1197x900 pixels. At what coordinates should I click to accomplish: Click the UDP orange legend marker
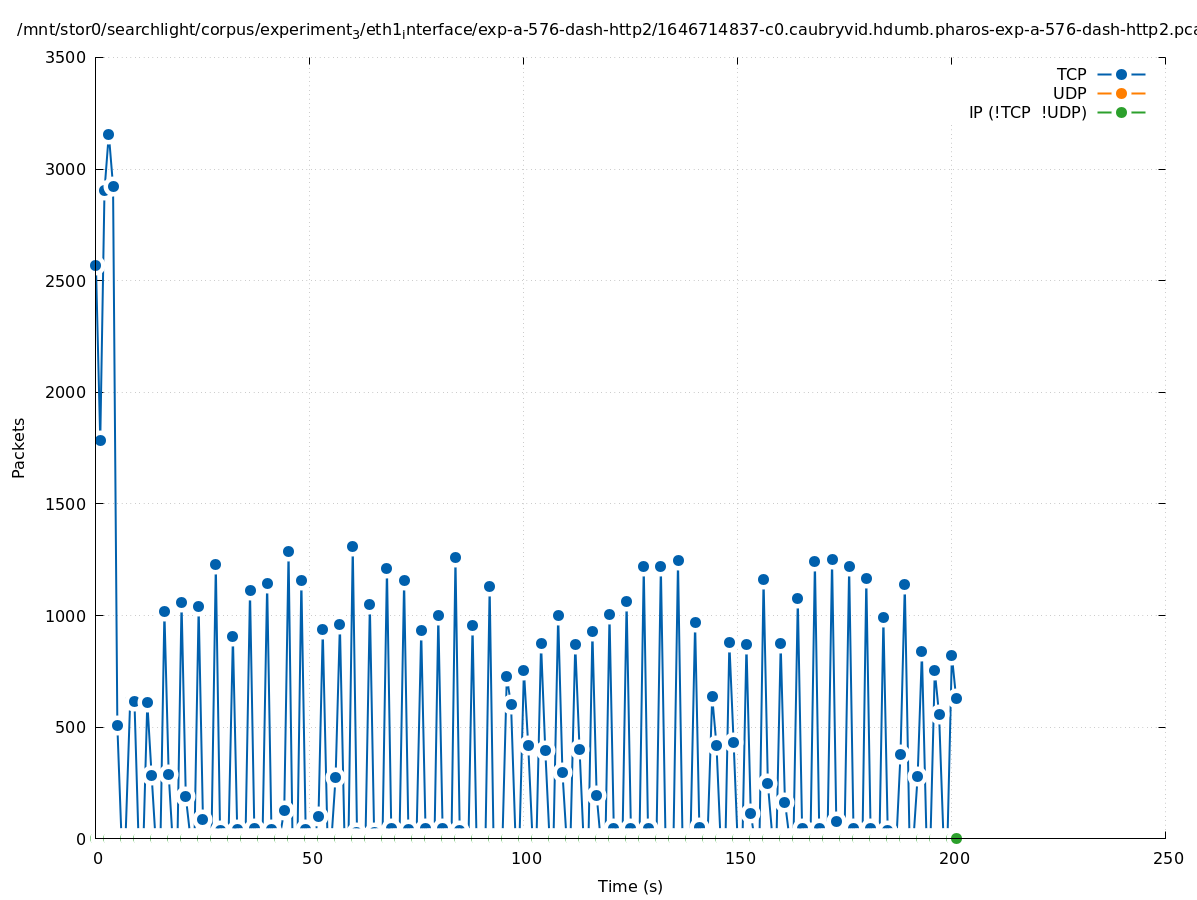tap(1121, 93)
